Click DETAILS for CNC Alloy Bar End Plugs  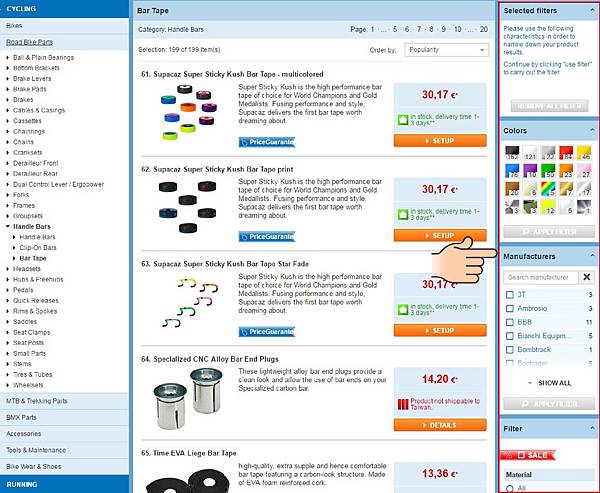[440, 425]
